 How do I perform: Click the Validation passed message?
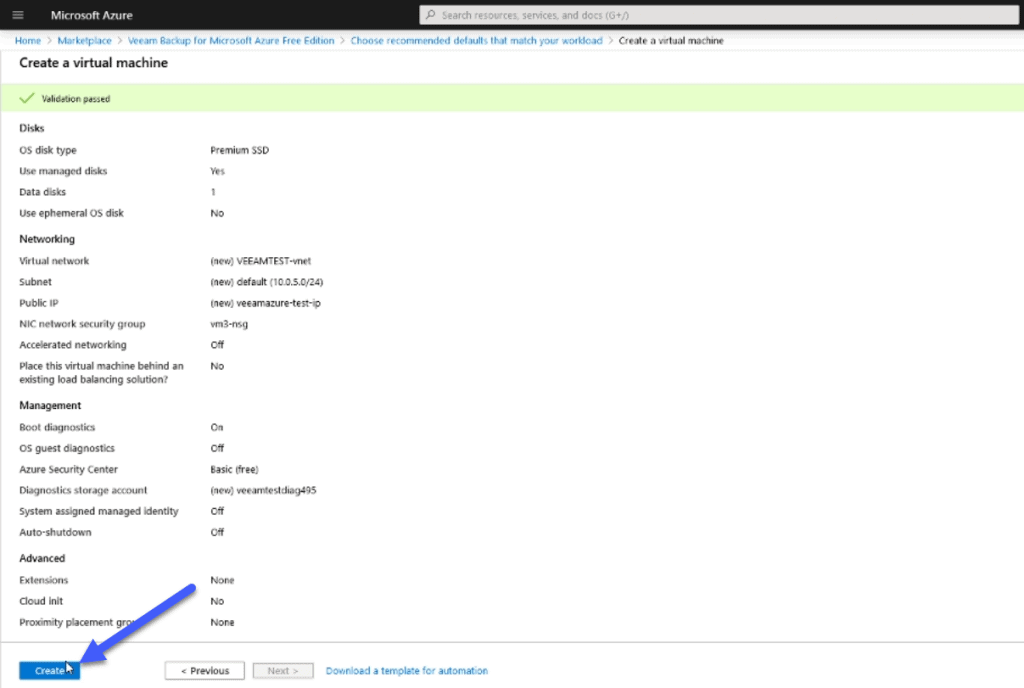[x=76, y=99]
